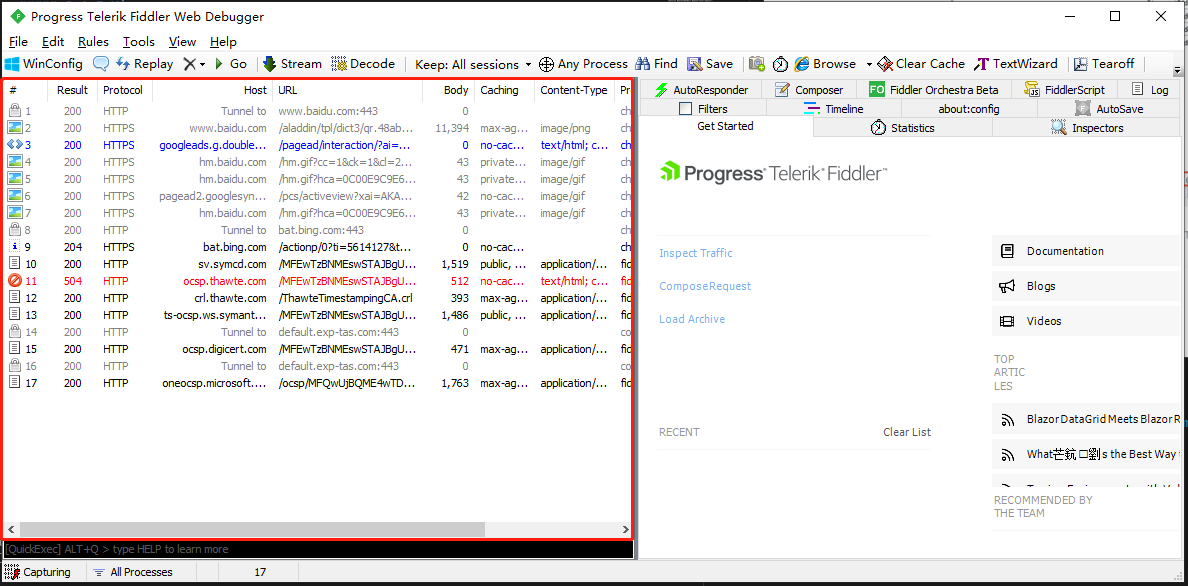
Task: Open the AutoSave tab
Action: (x=1108, y=109)
